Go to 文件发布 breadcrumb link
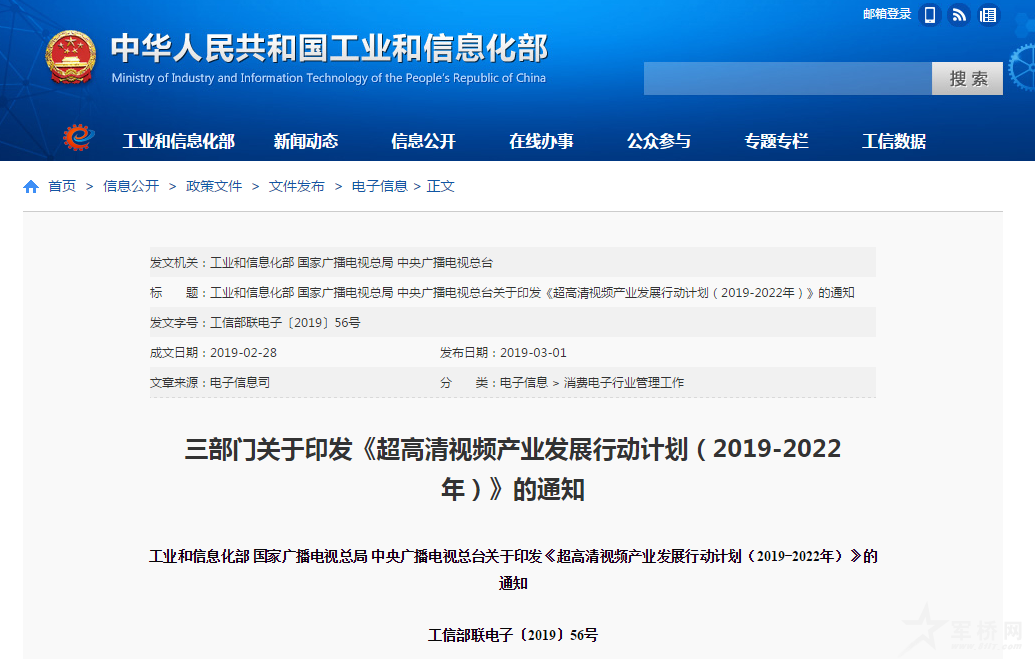 [297, 186]
